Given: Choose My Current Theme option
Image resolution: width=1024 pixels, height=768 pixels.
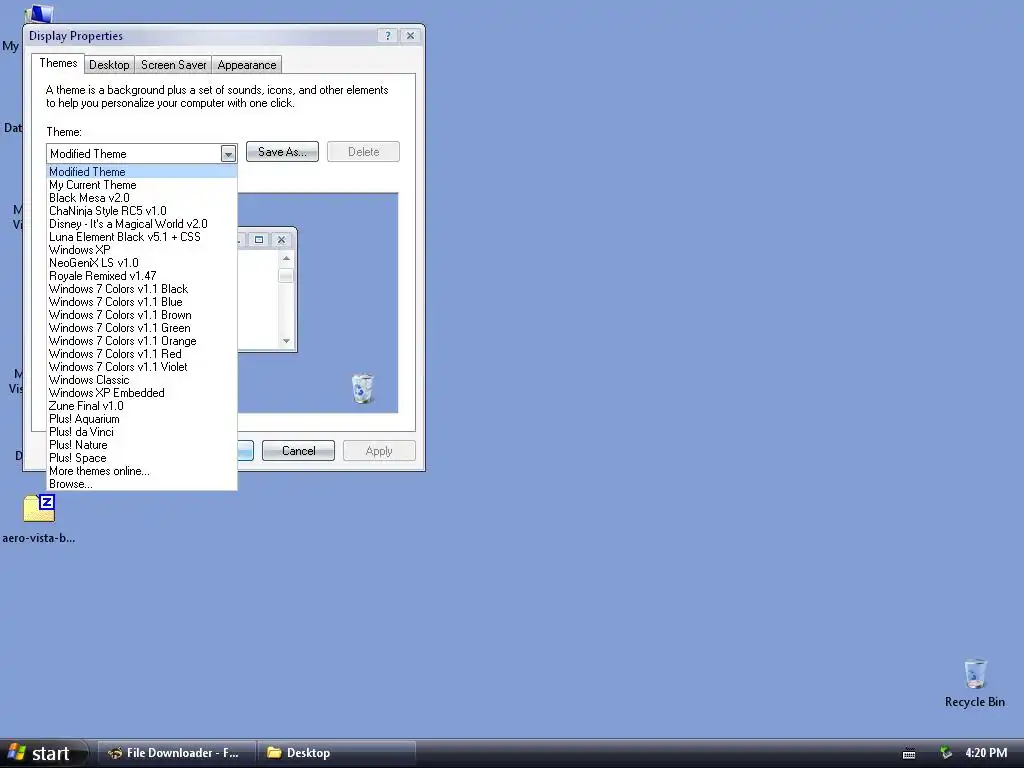Looking at the screenshot, I should coord(142,185).
